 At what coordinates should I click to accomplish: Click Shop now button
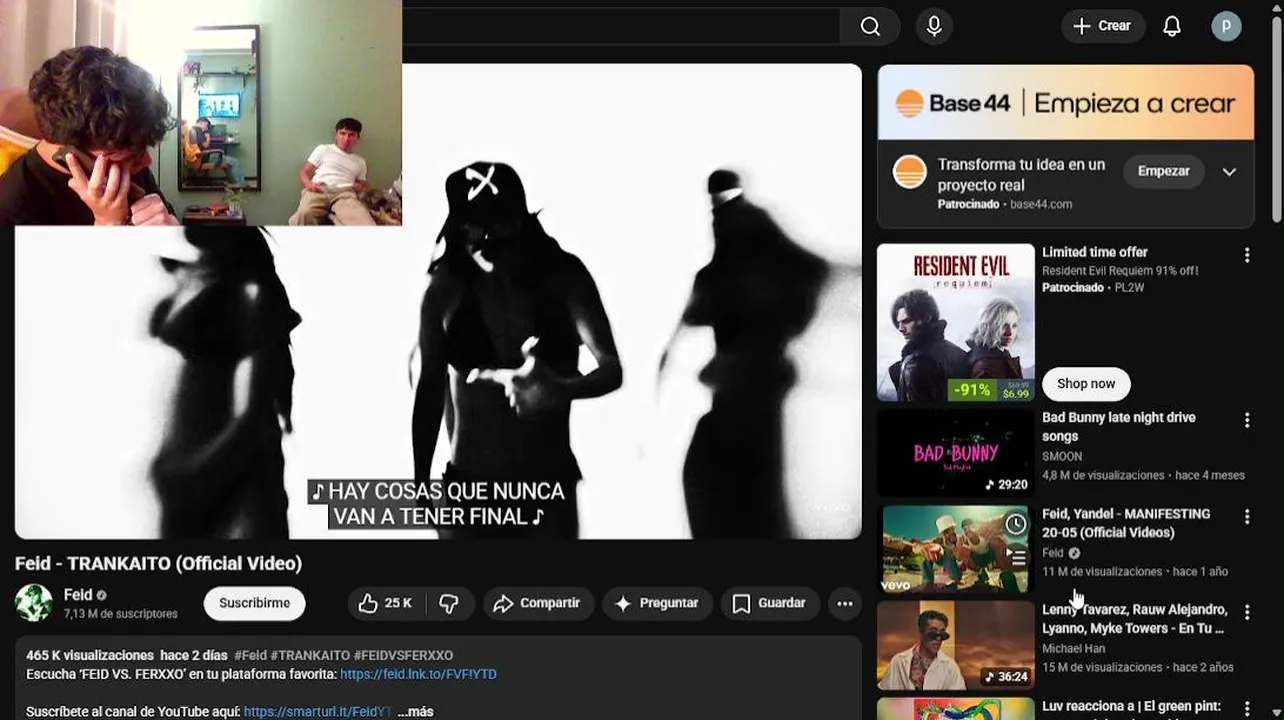coord(1086,384)
